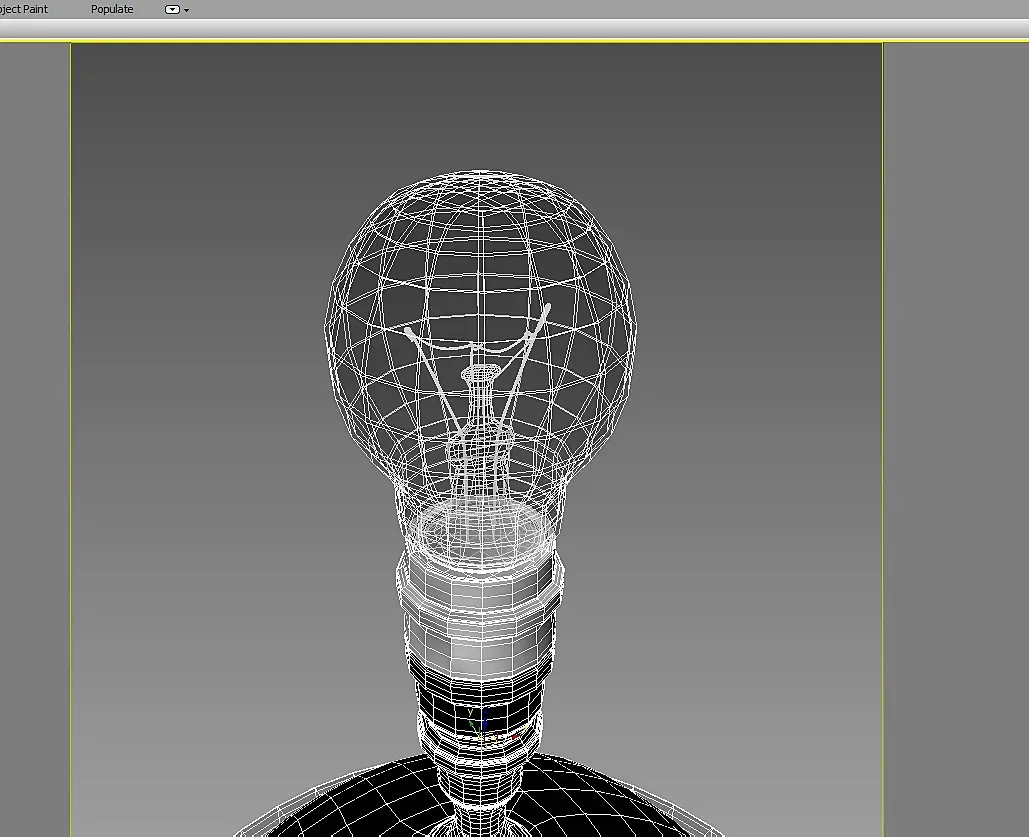Click gray area right of the safe frame
Image resolution: width=1029 pixels, height=837 pixels.
point(955,400)
